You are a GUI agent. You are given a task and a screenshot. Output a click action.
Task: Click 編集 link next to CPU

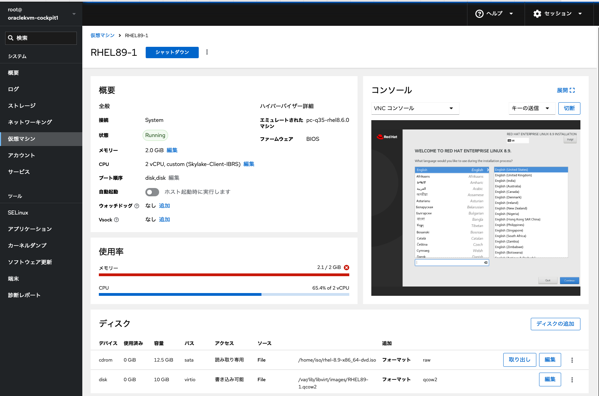pos(249,164)
